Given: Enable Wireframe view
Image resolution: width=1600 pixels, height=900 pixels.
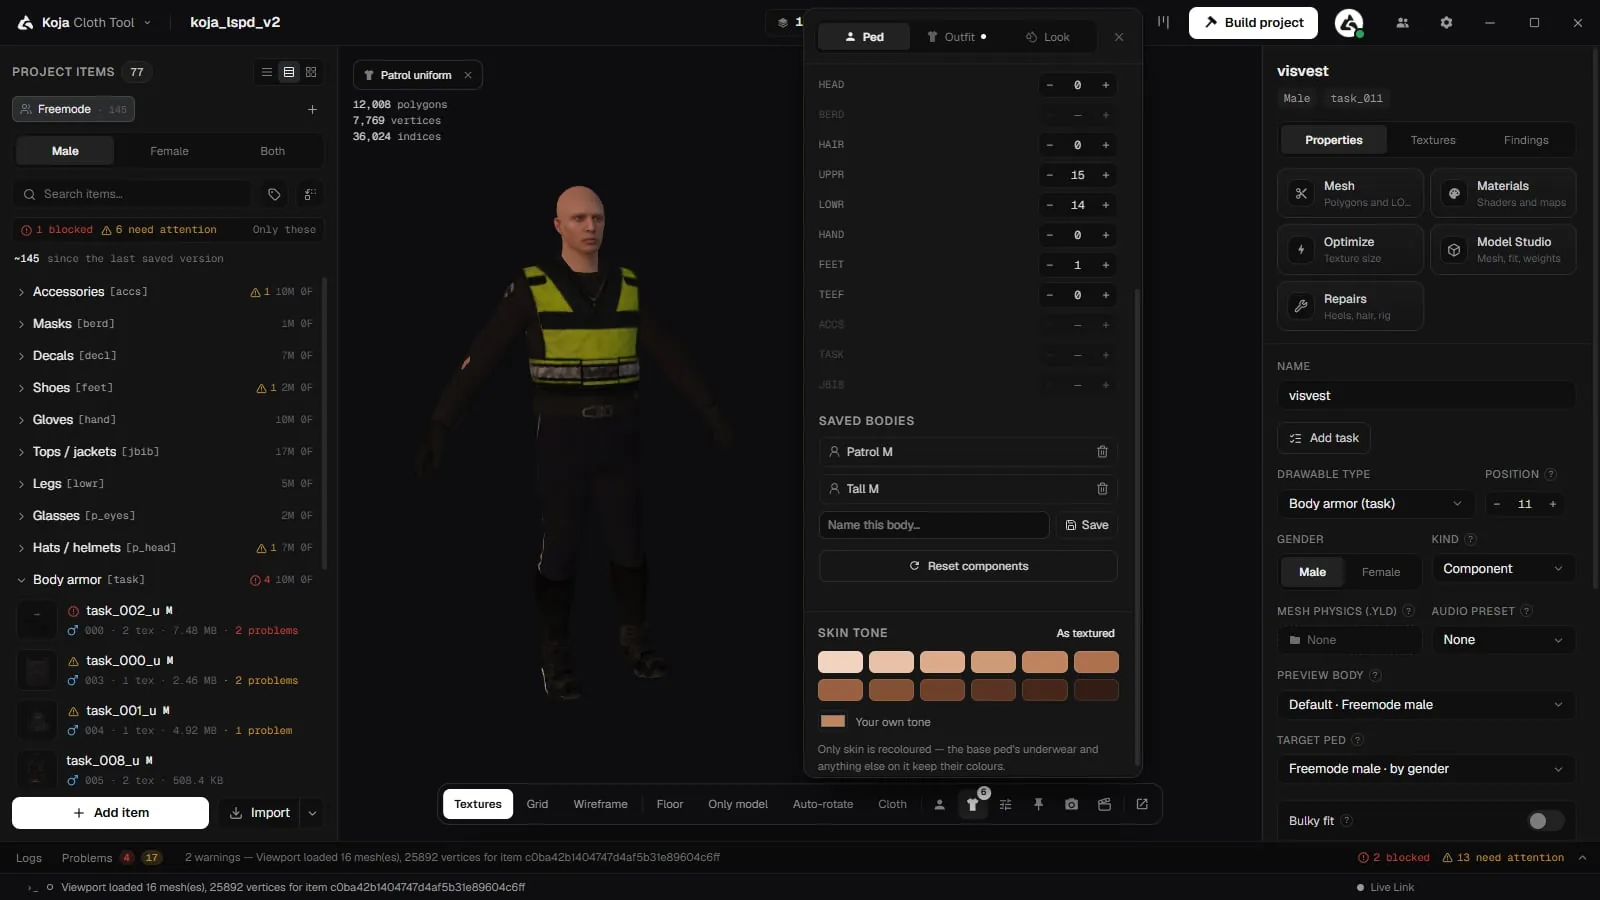Looking at the screenshot, I should coord(600,804).
